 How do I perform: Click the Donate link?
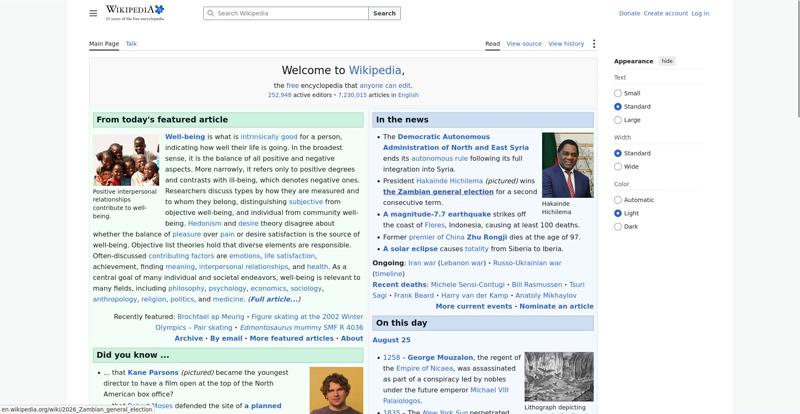coord(629,13)
